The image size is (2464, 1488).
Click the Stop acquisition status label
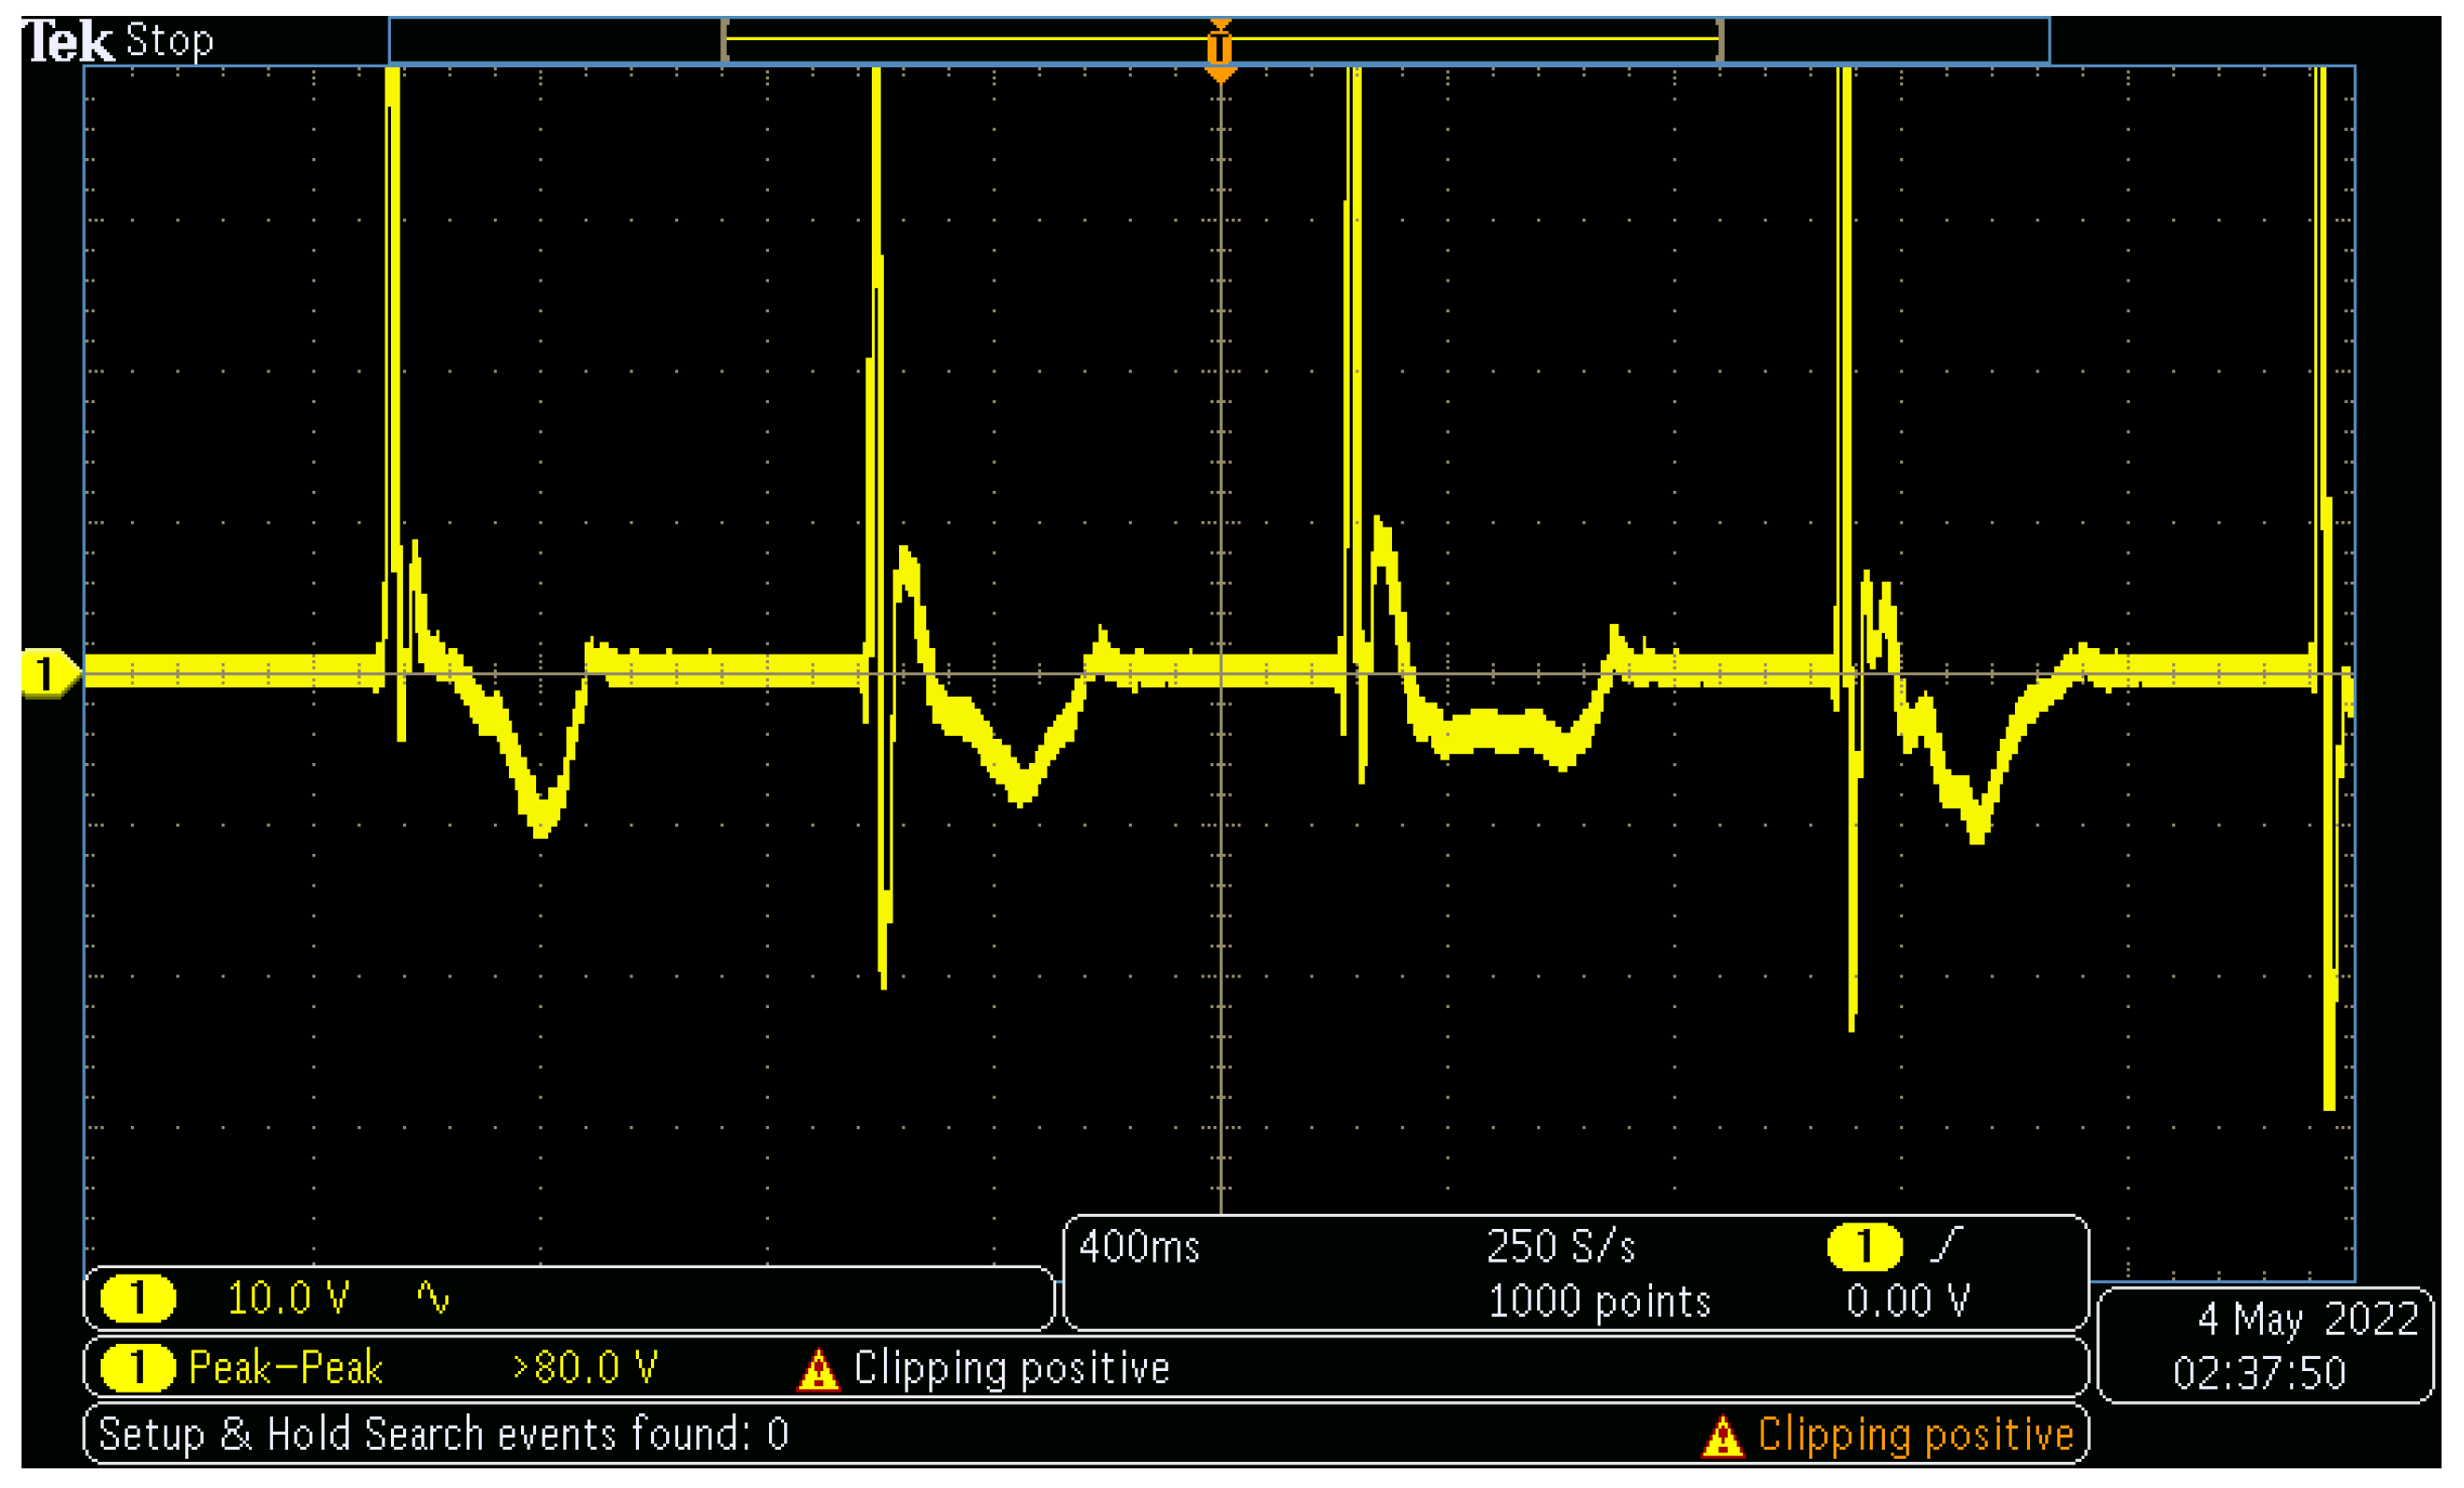click(169, 41)
